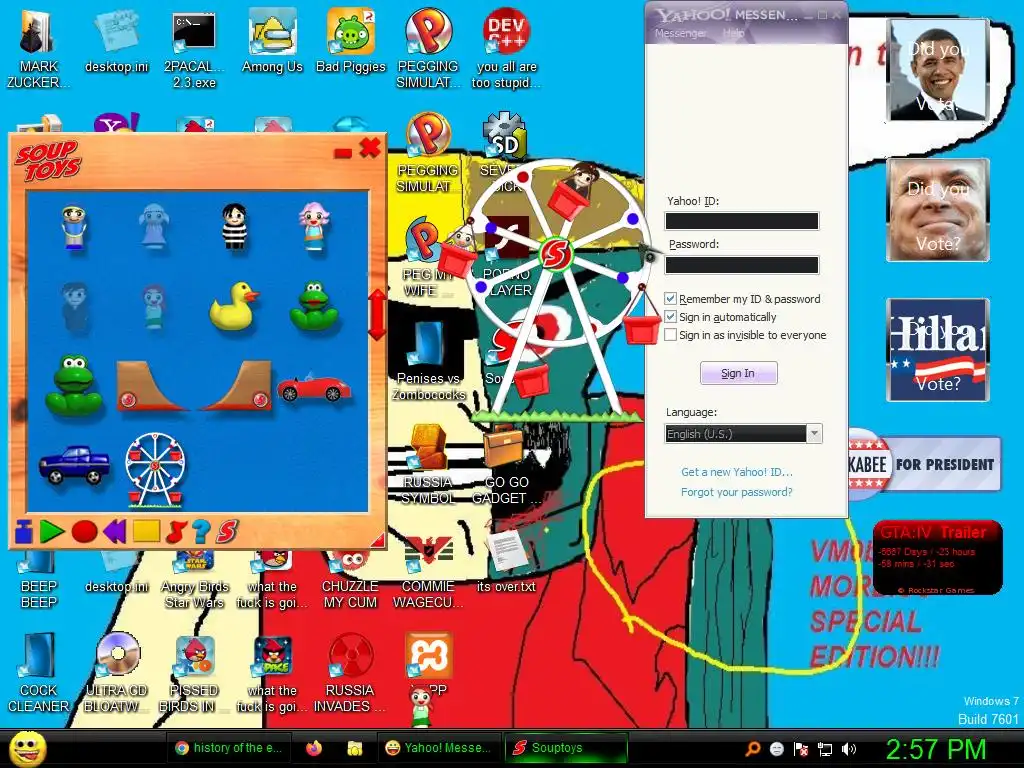Click the 2:57 PM clock in taskbar
1024x768 pixels.
click(x=935, y=748)
